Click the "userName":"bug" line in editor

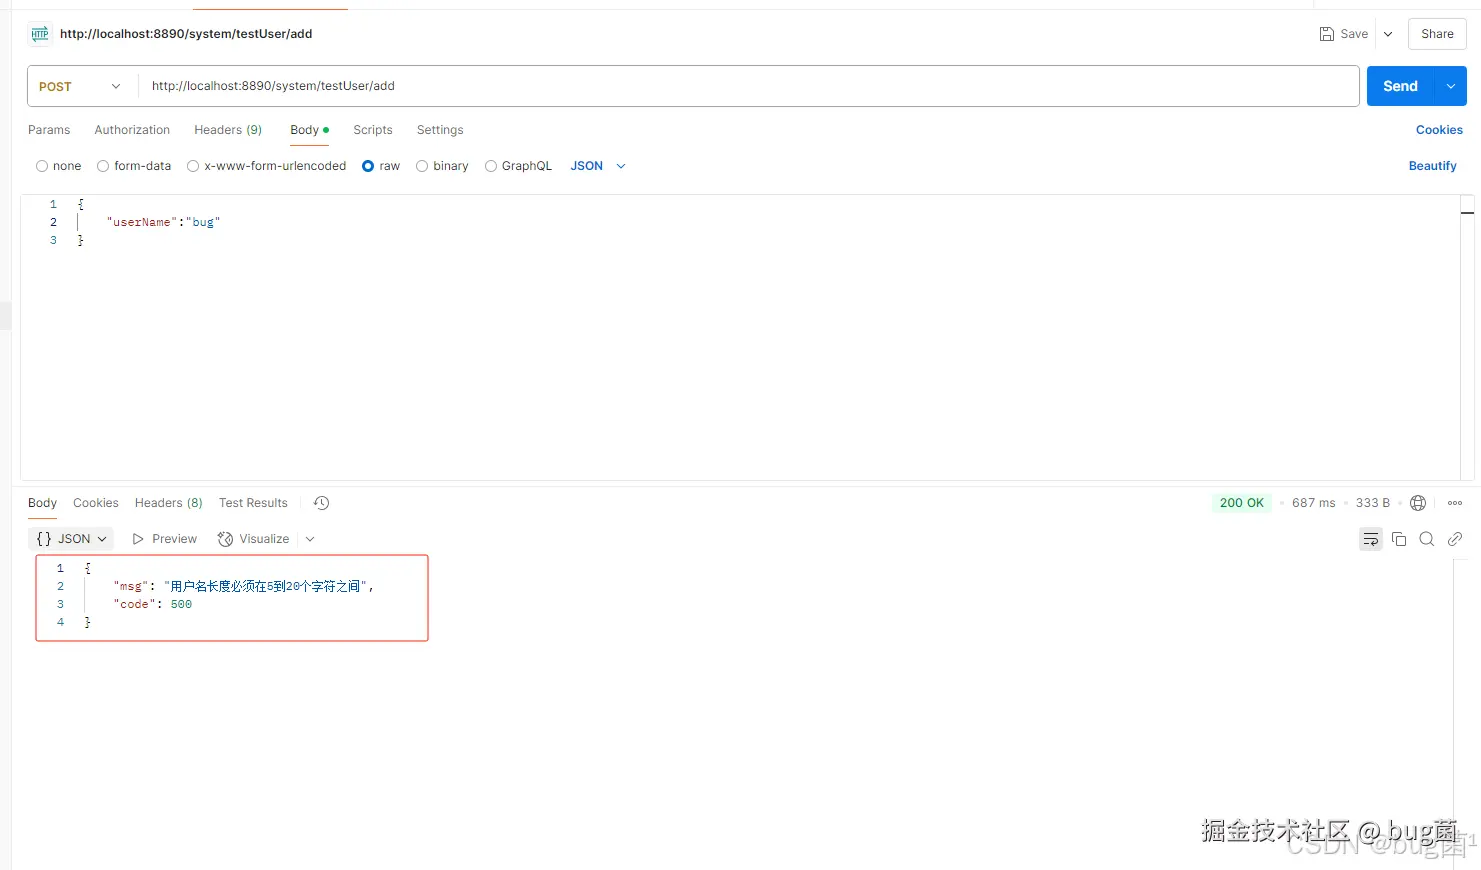point(163,222)
